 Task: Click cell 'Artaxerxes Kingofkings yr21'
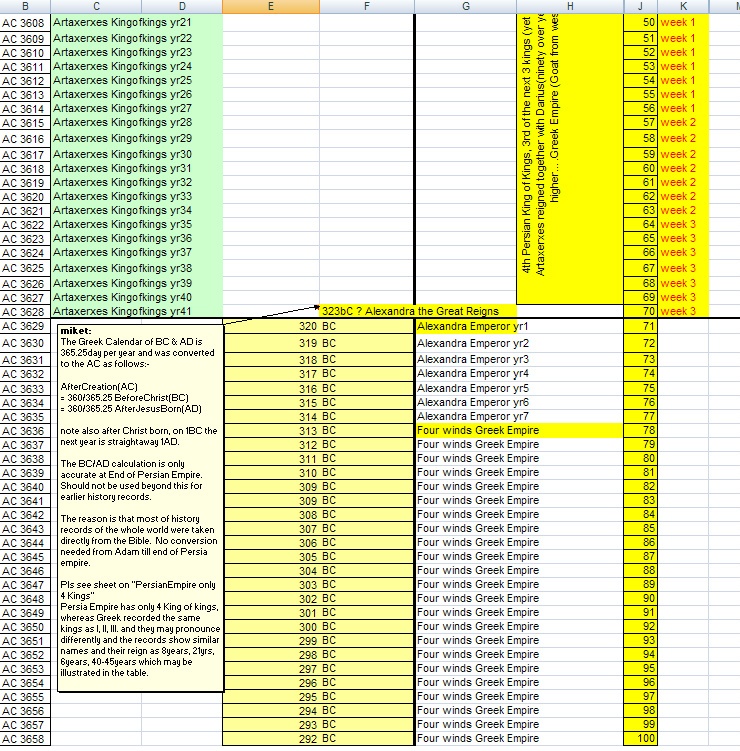(137, 23)
